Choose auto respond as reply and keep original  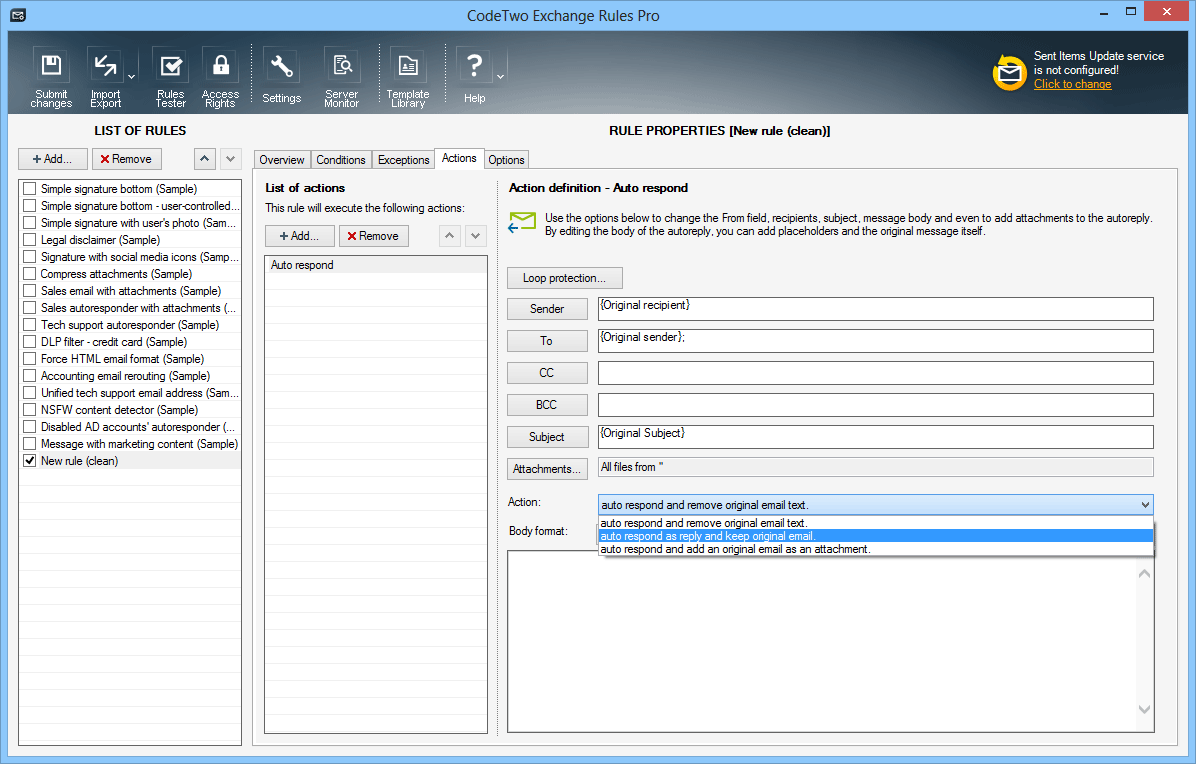click(876, 536)
